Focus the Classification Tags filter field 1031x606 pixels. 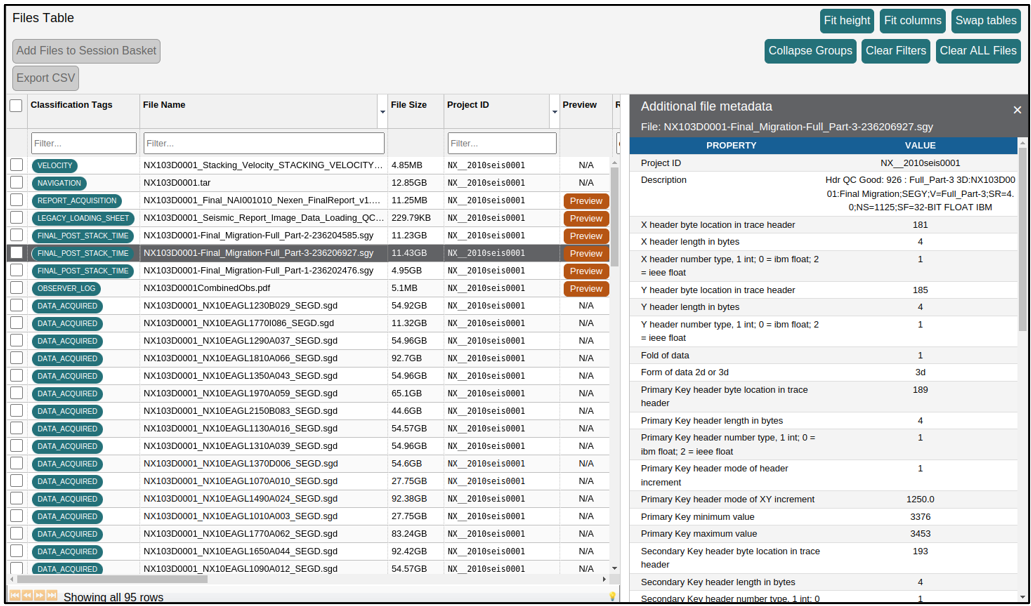[x=84, y=143]
